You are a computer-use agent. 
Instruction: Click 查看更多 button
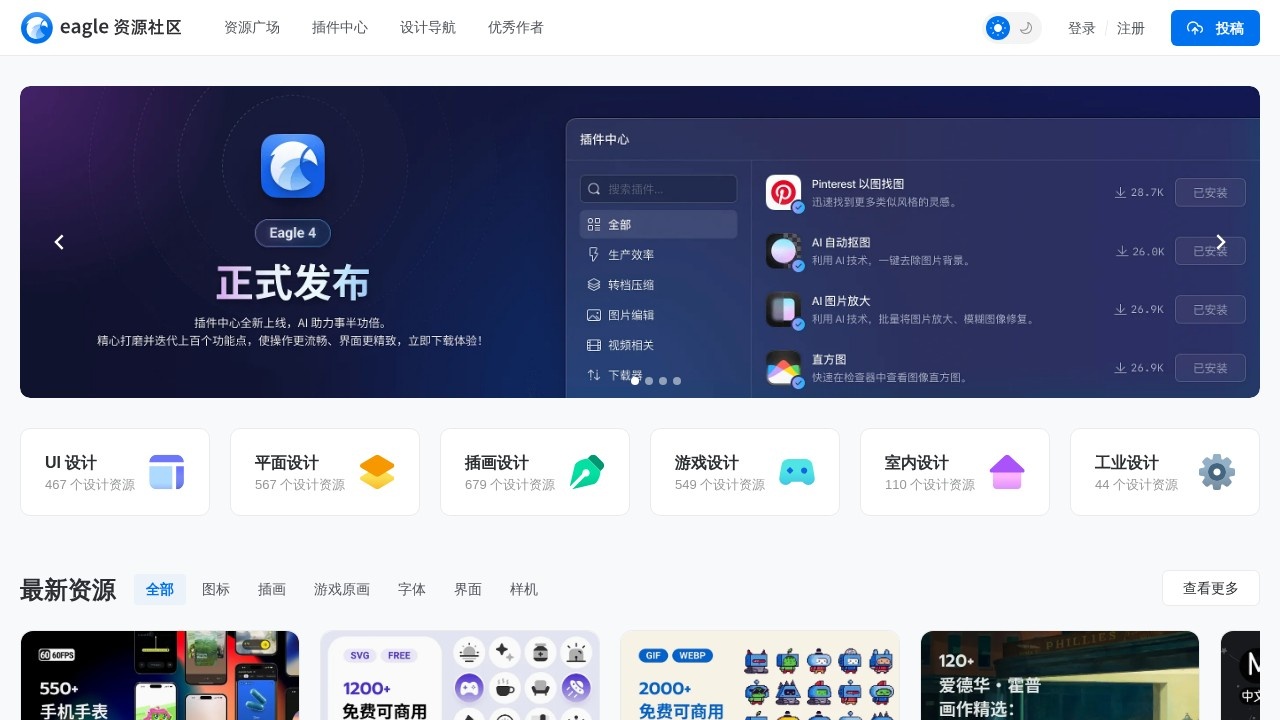[1211, 588]
